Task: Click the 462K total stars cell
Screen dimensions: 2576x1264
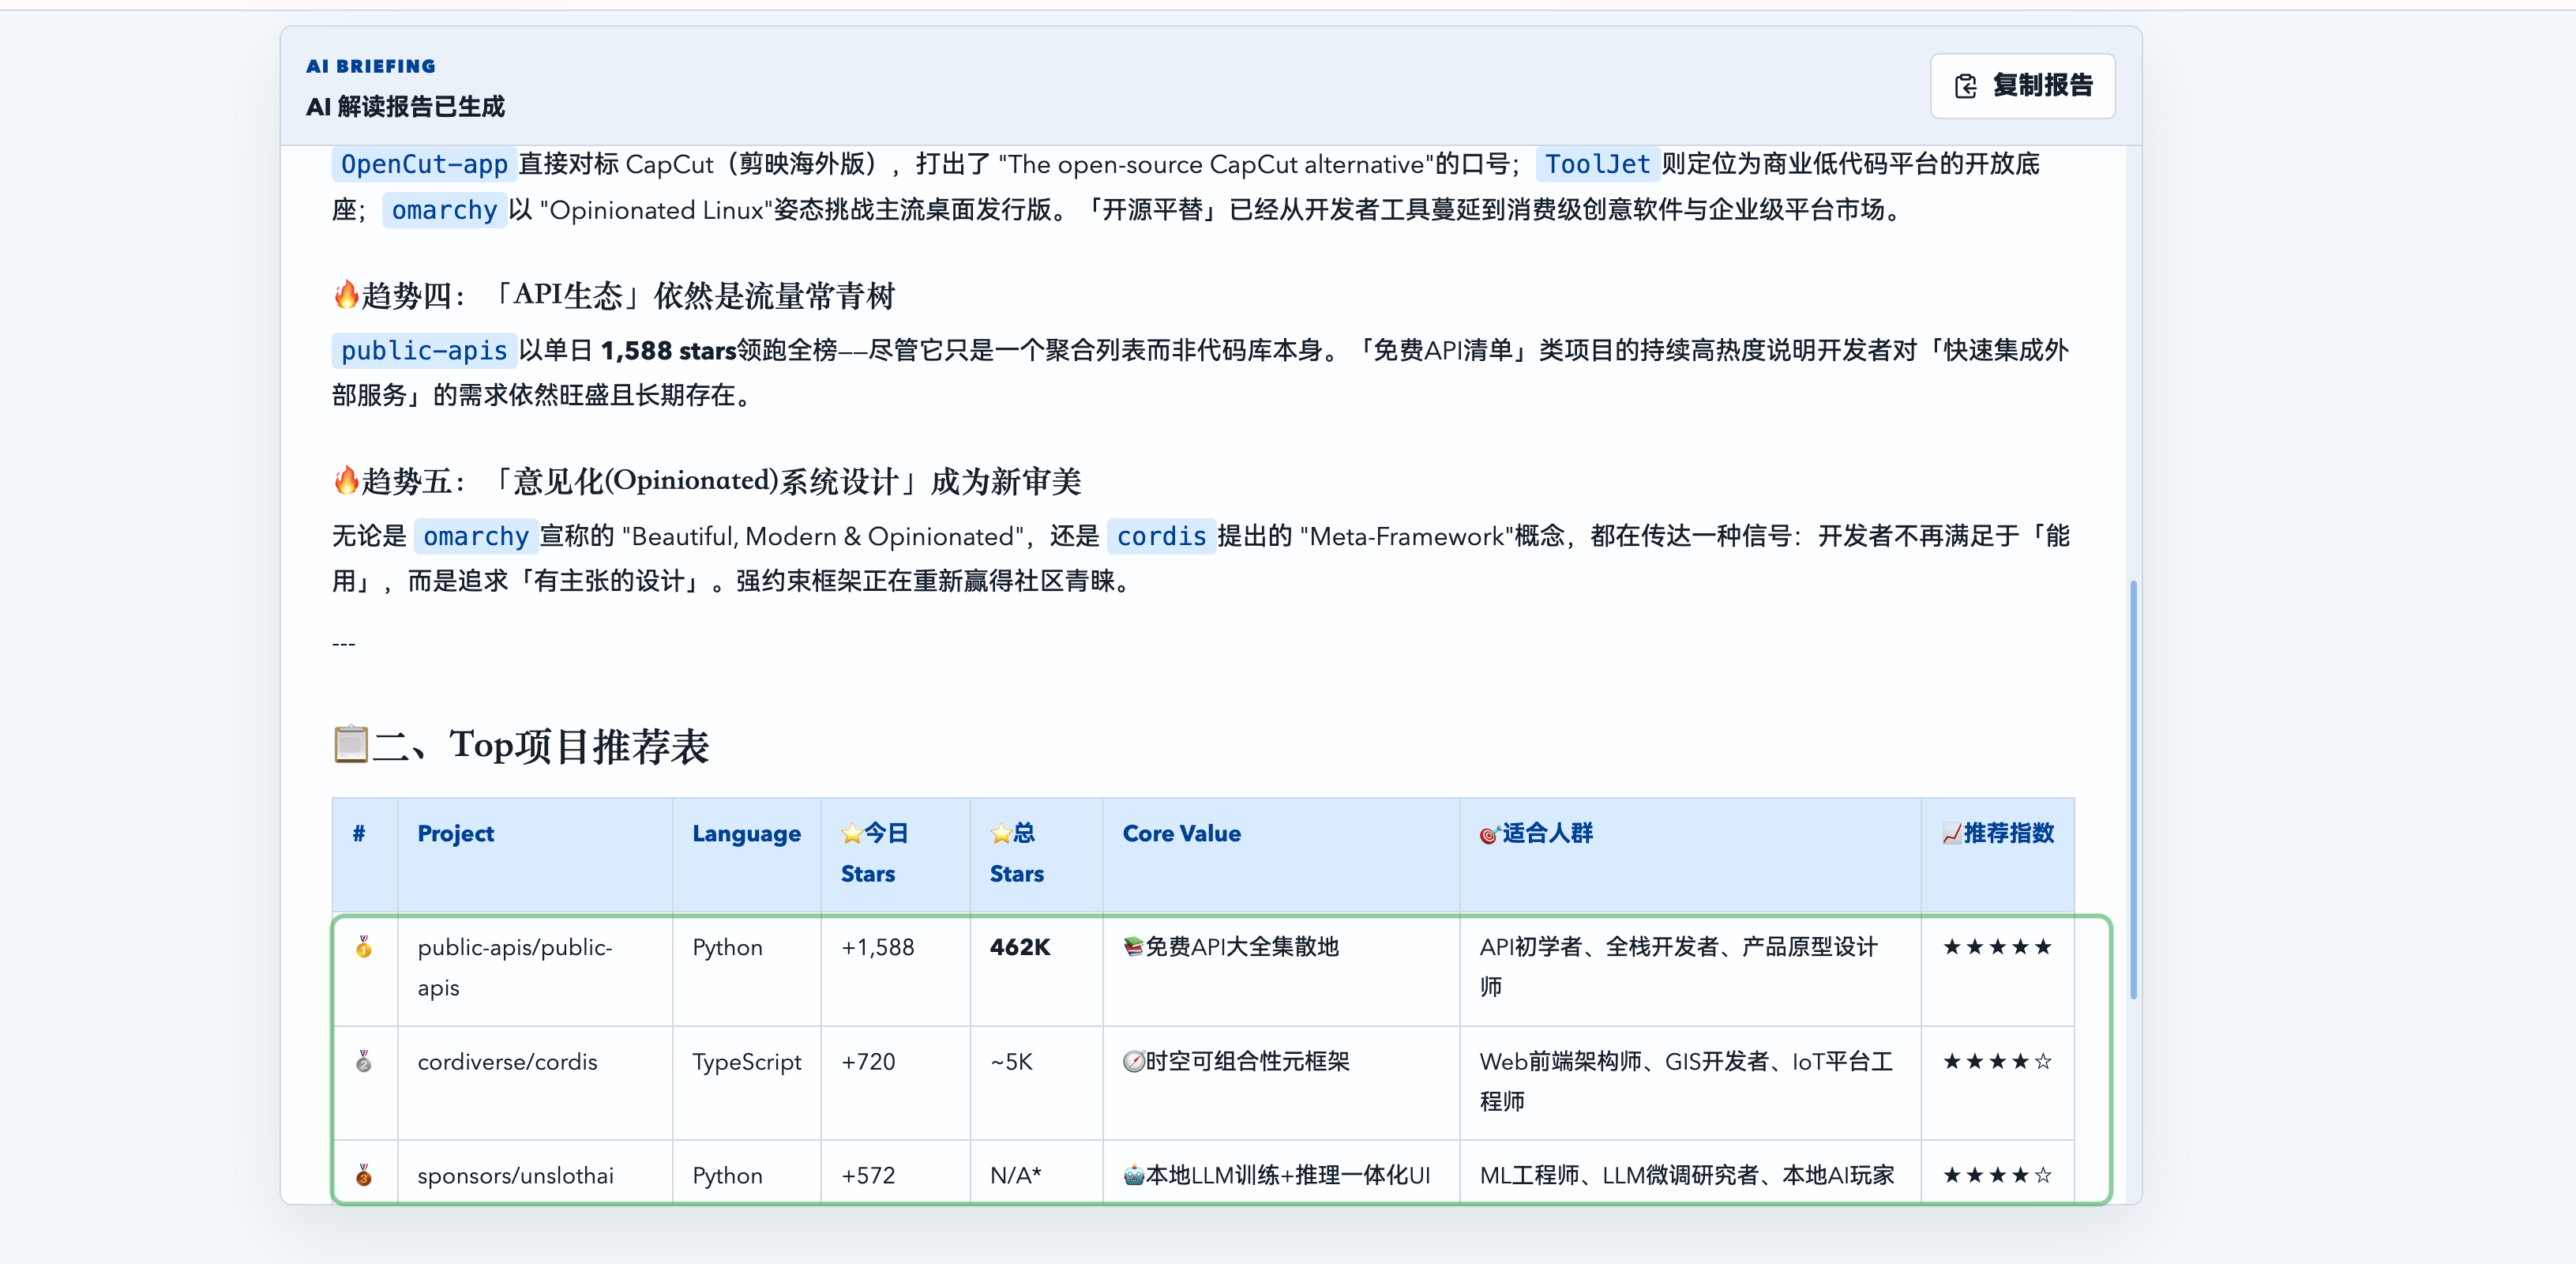Action: coord(1036,968)
